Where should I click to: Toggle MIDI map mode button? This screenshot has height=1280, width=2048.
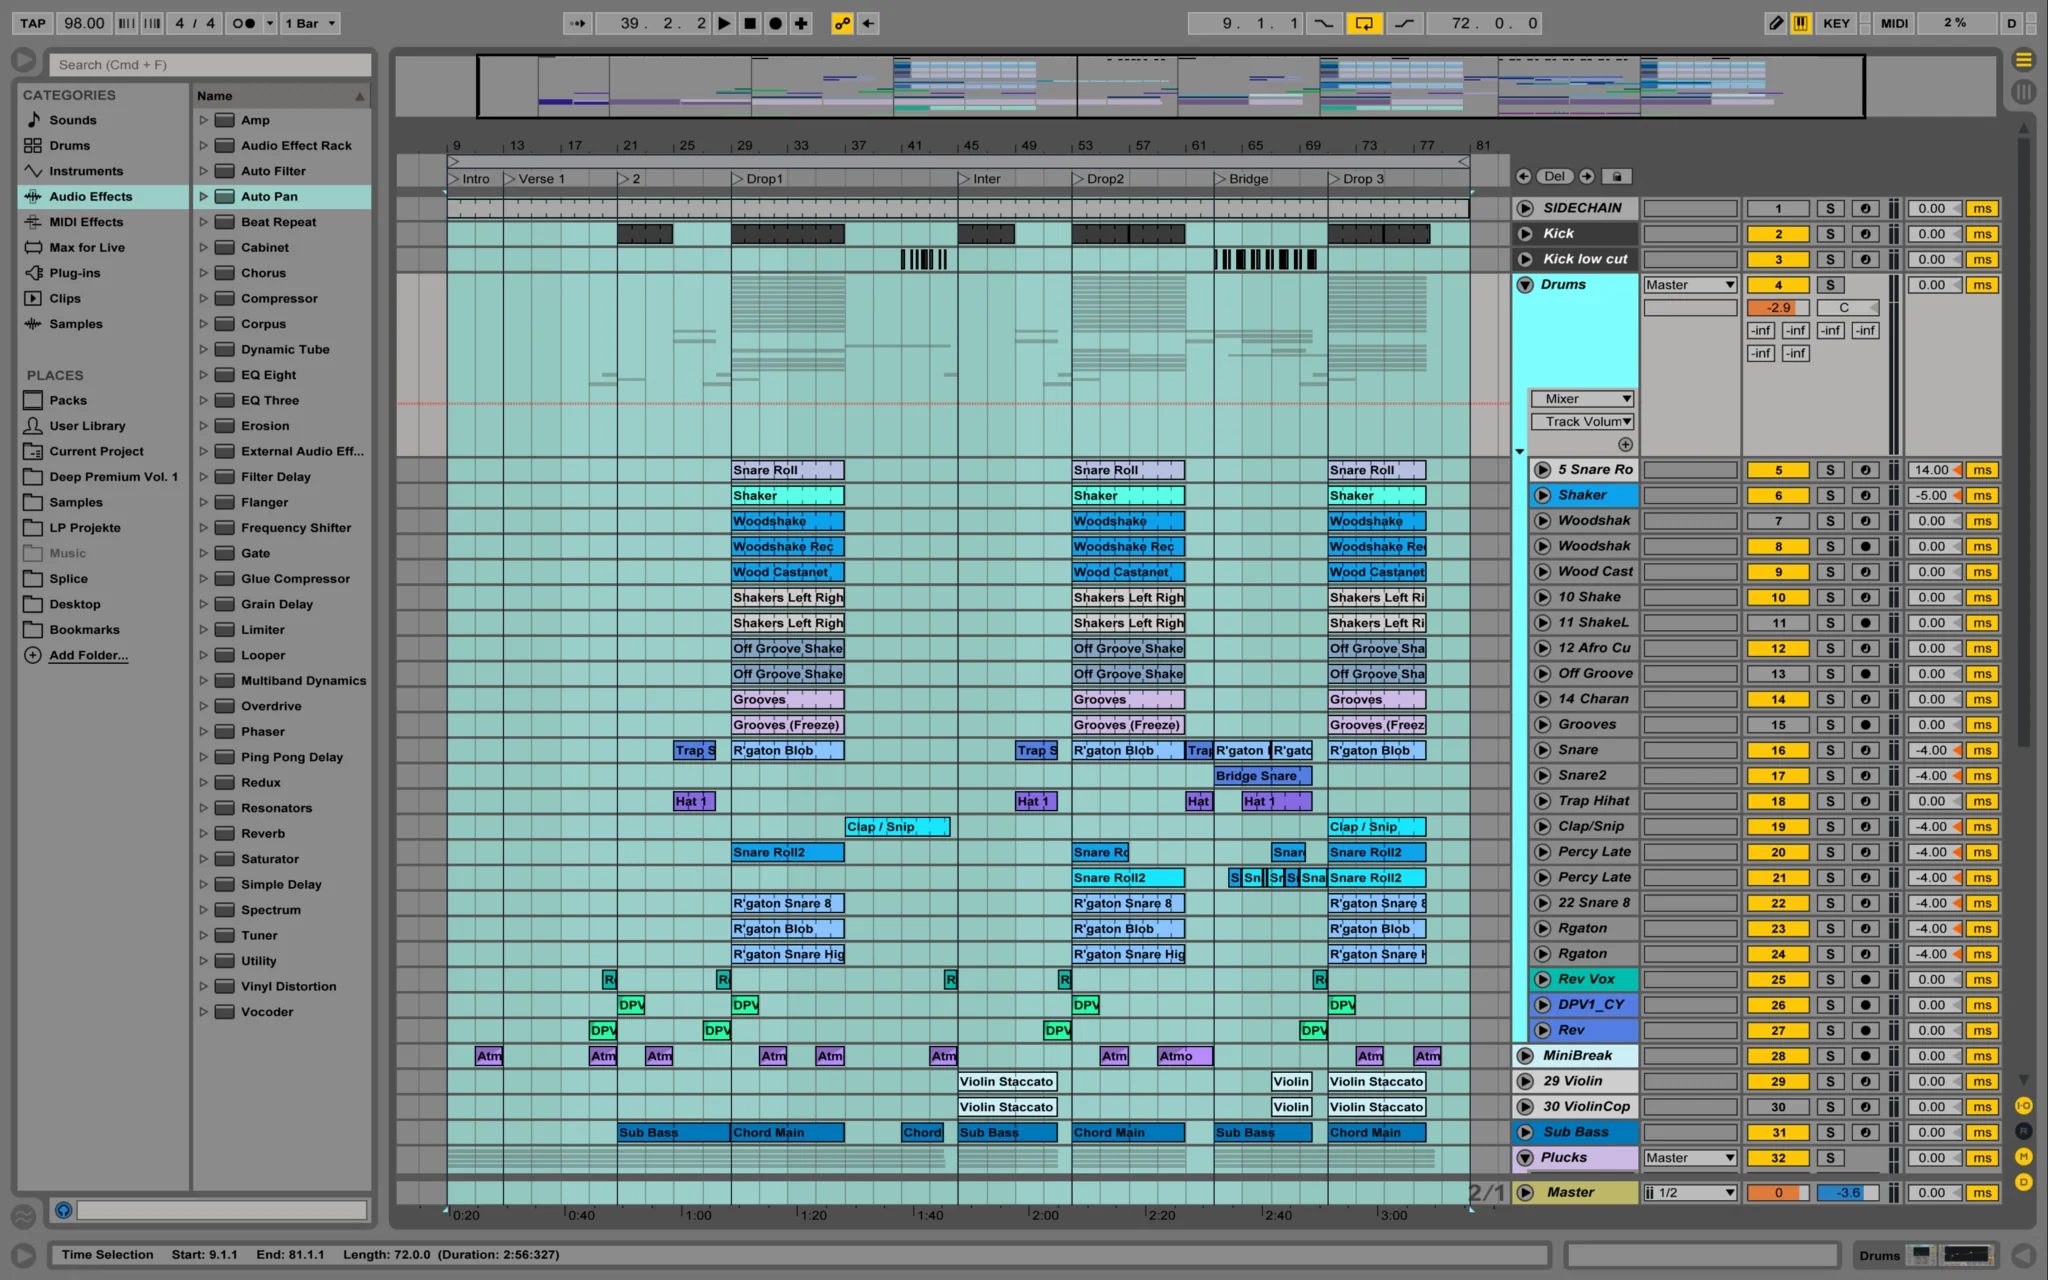pyautogui.click(x=1894, y=23)
